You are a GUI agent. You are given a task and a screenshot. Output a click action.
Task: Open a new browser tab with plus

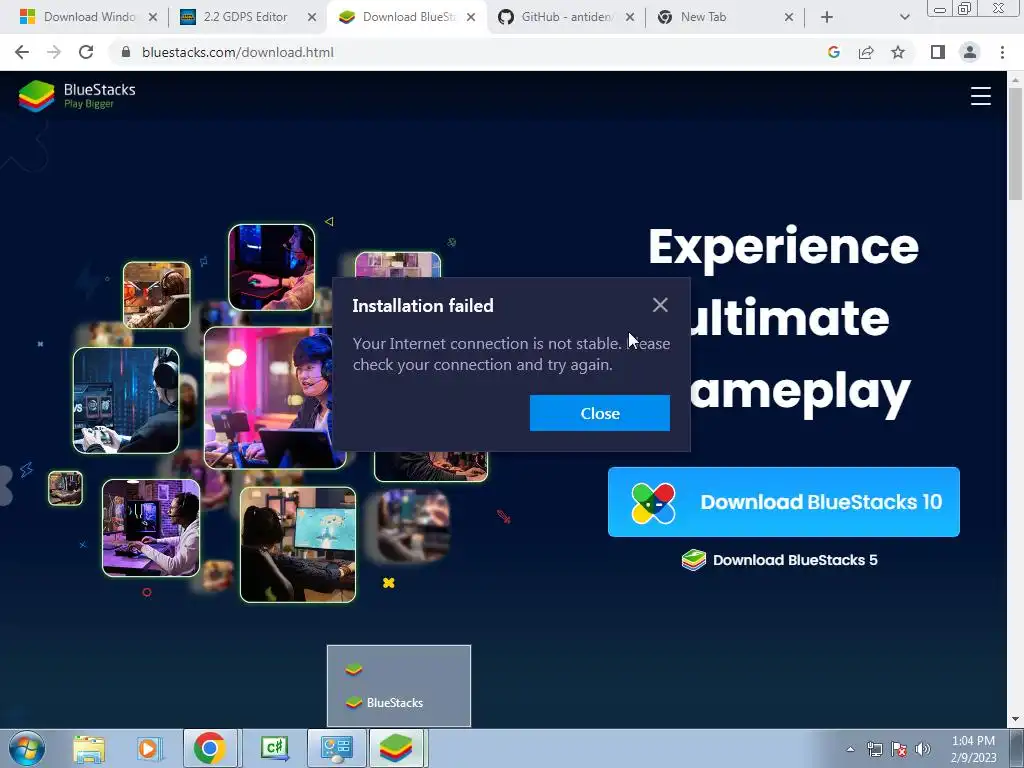pos(827,17)
